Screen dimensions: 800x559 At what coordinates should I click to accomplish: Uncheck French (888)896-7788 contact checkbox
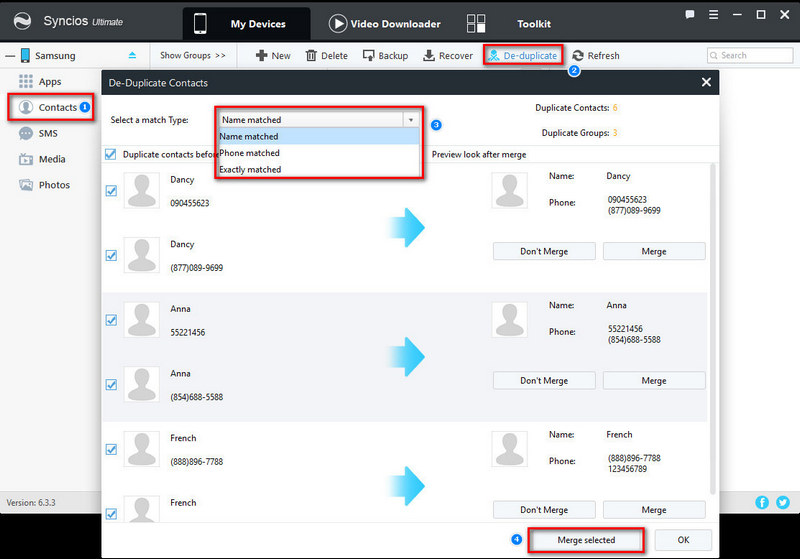tap(111, 449)
